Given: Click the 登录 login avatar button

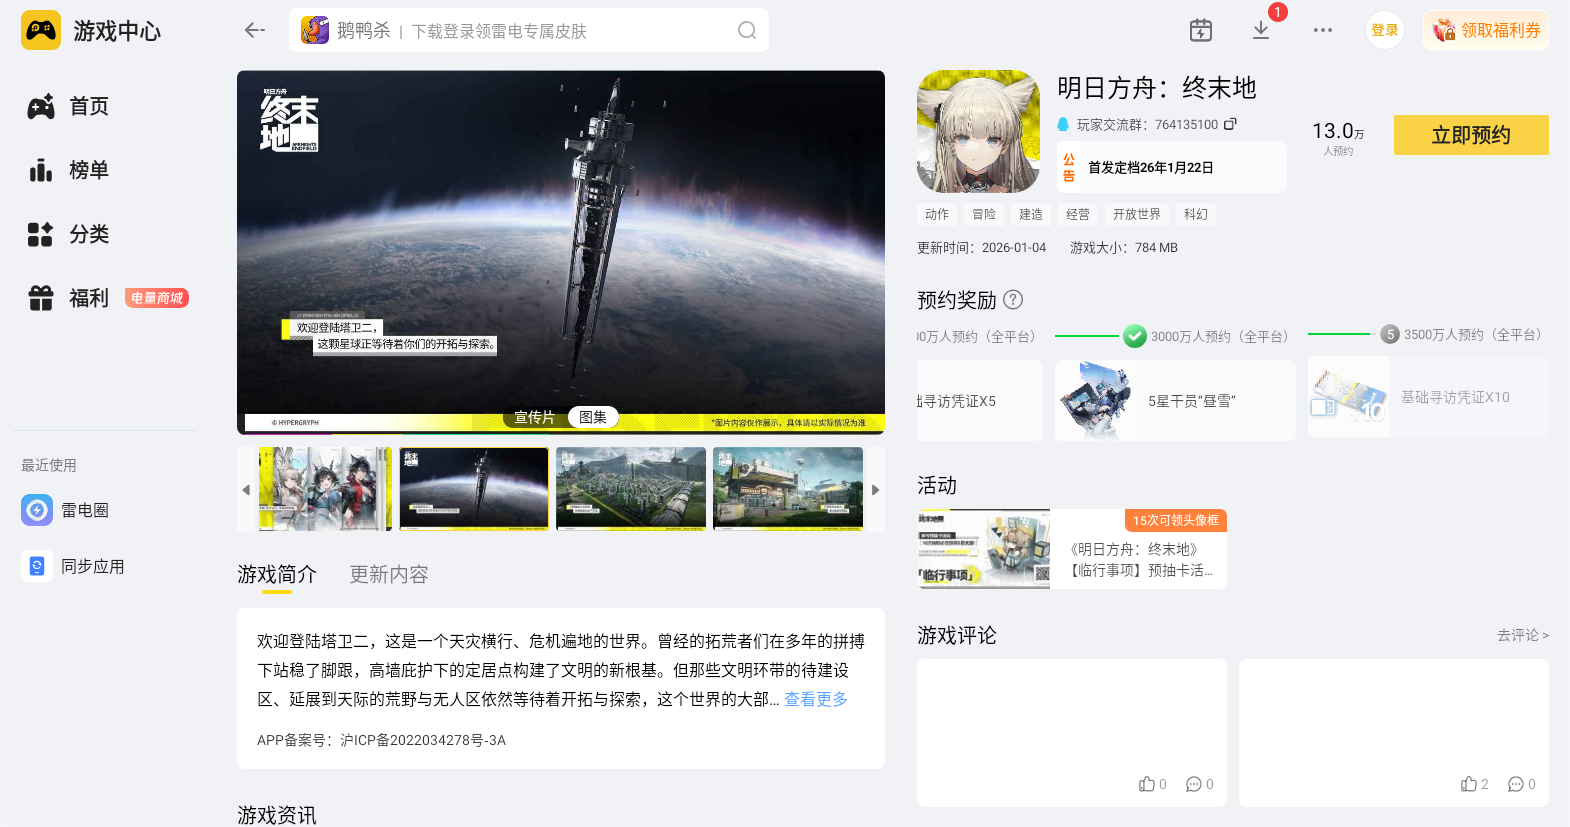Looking at the screenshot, I should click(1385, 30).
